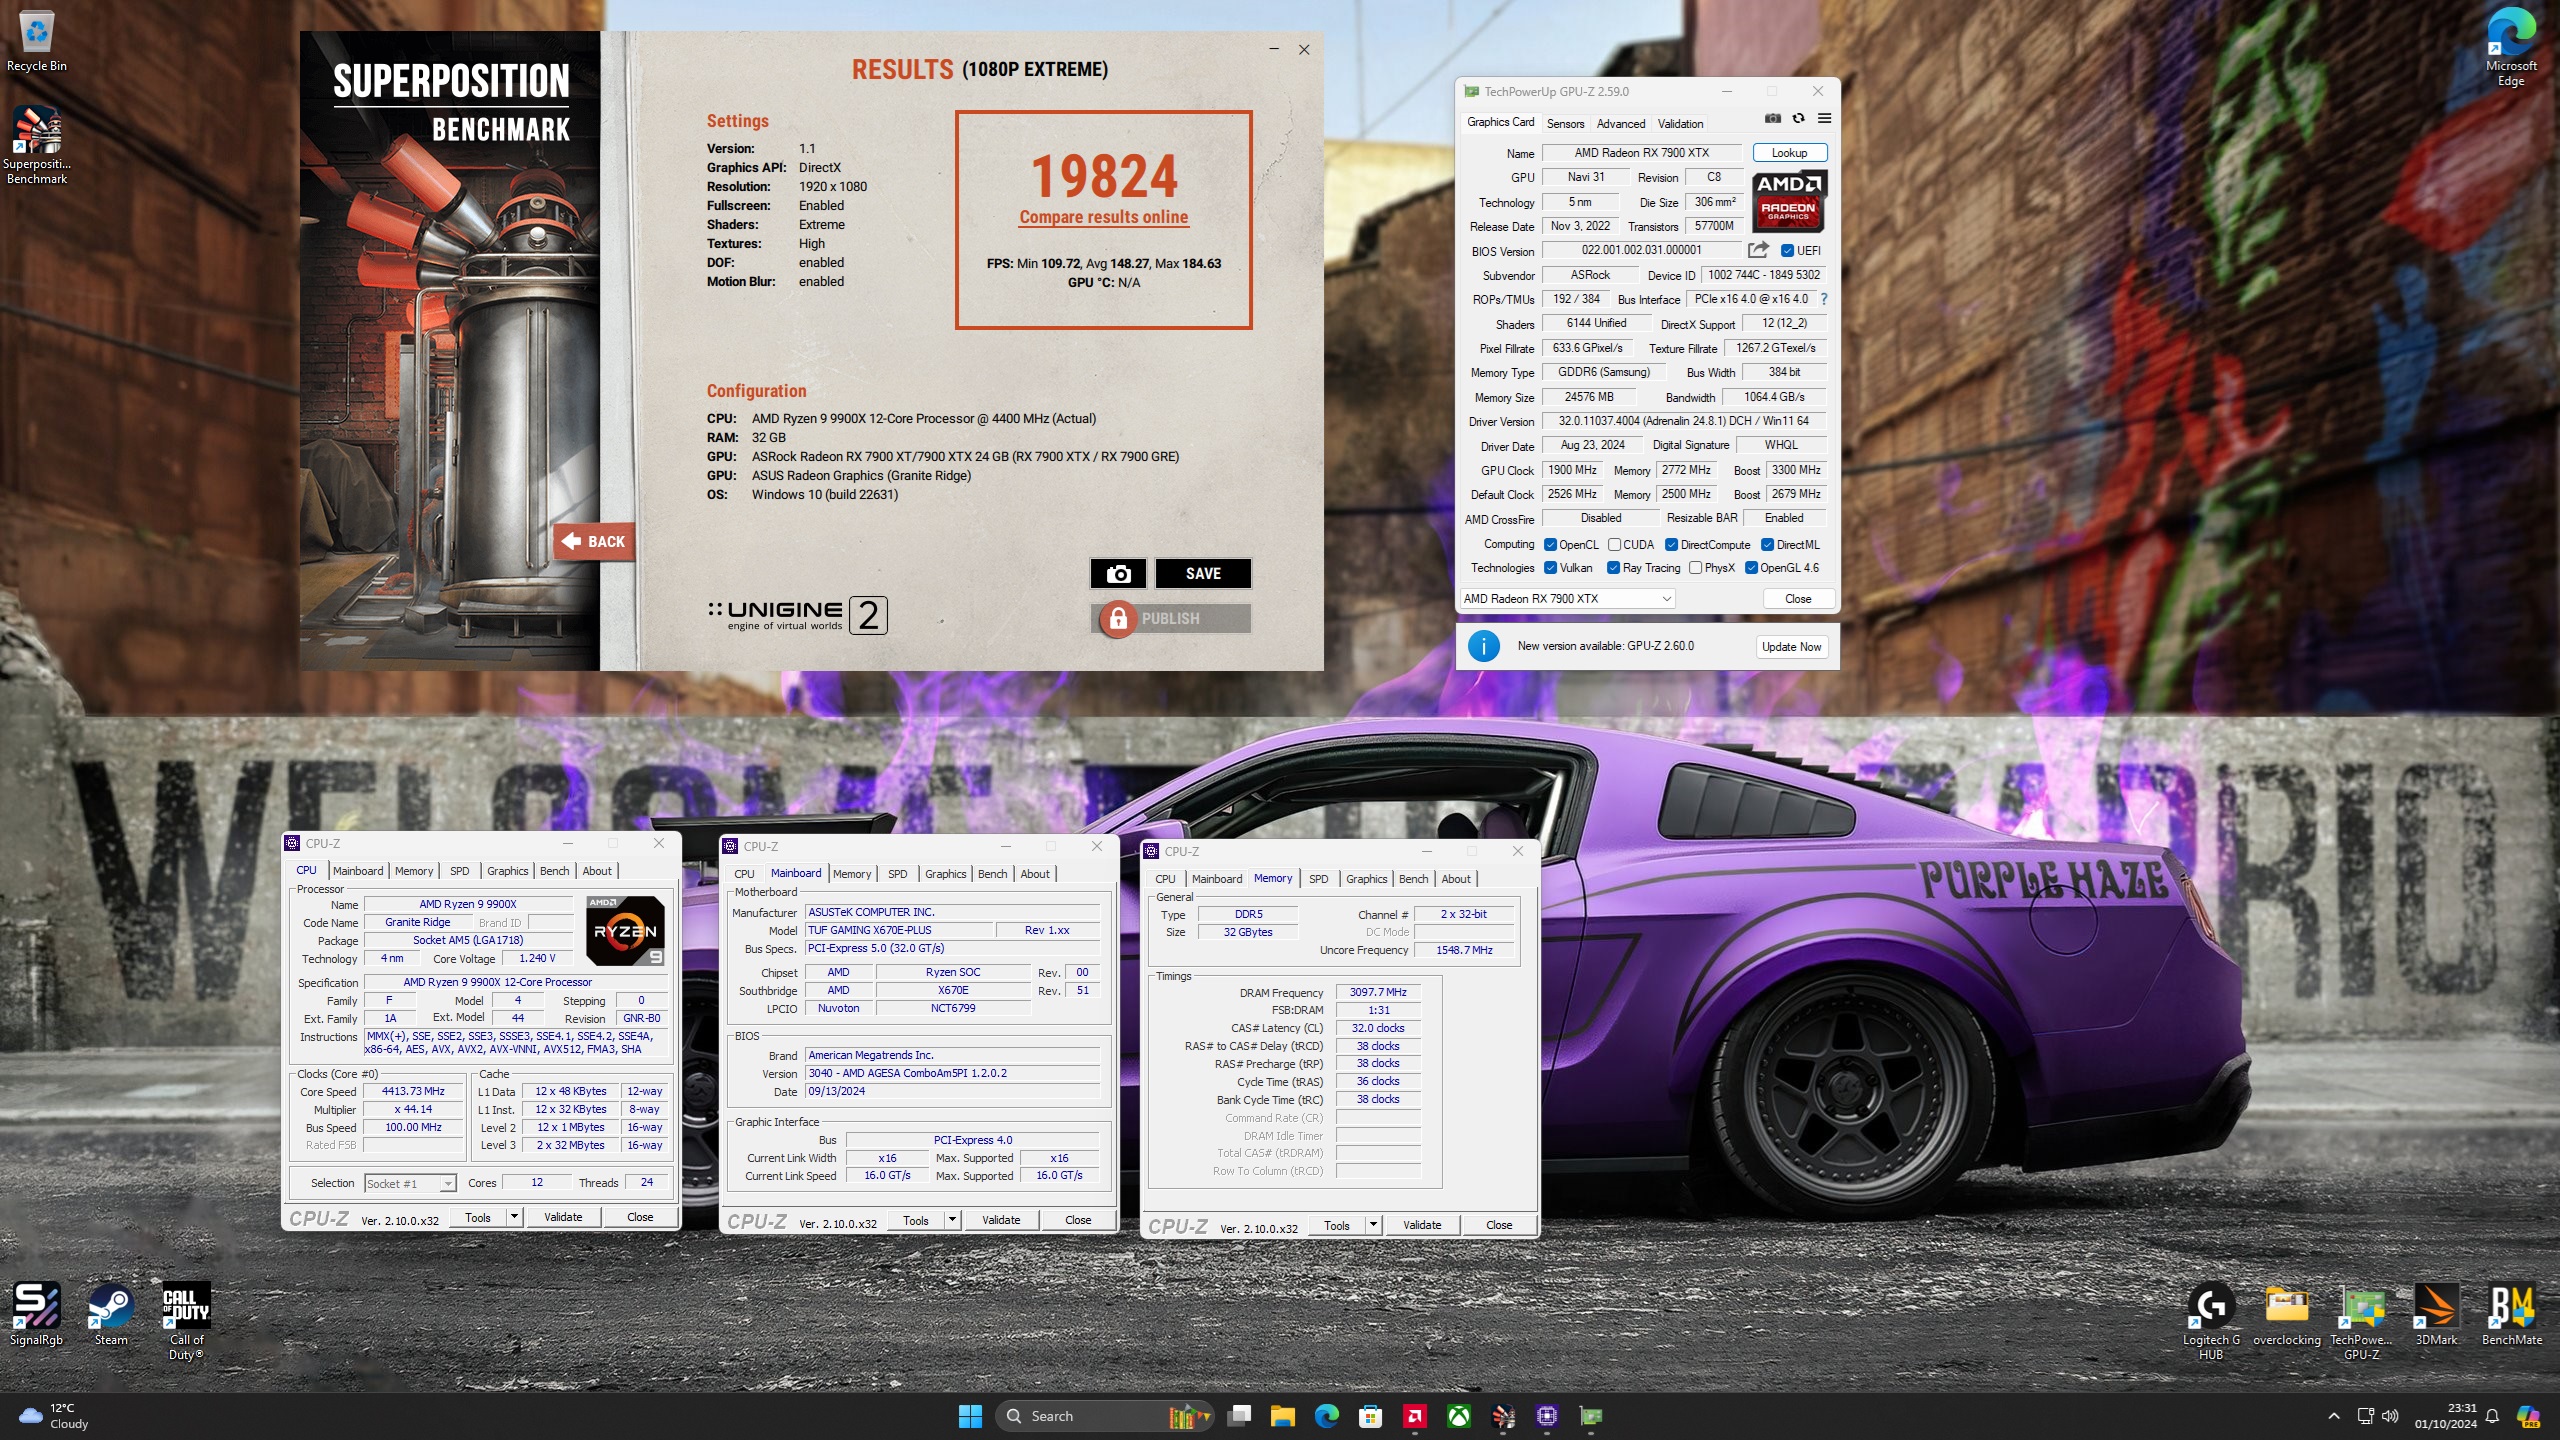Expand the Tools arrow in the CPU-Z Memory window

tap(1373, 1225)
